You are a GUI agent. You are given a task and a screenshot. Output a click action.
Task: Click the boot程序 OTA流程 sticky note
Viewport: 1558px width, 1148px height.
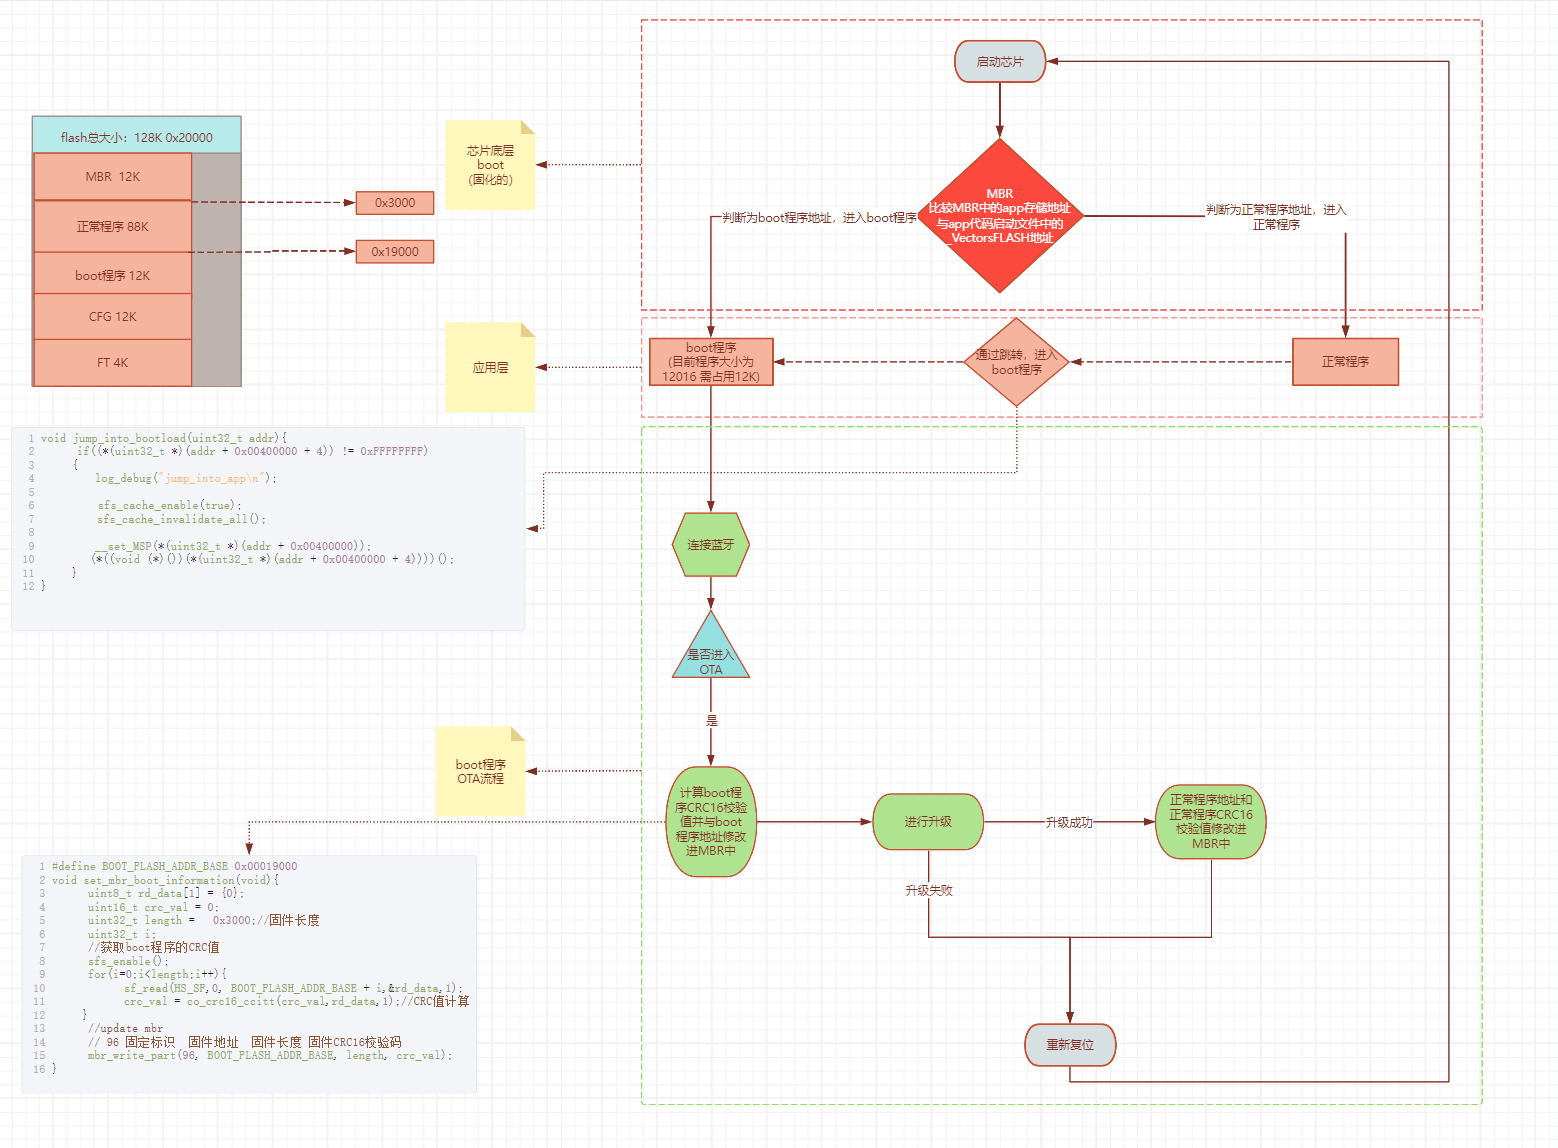click(x=480, y=771)
